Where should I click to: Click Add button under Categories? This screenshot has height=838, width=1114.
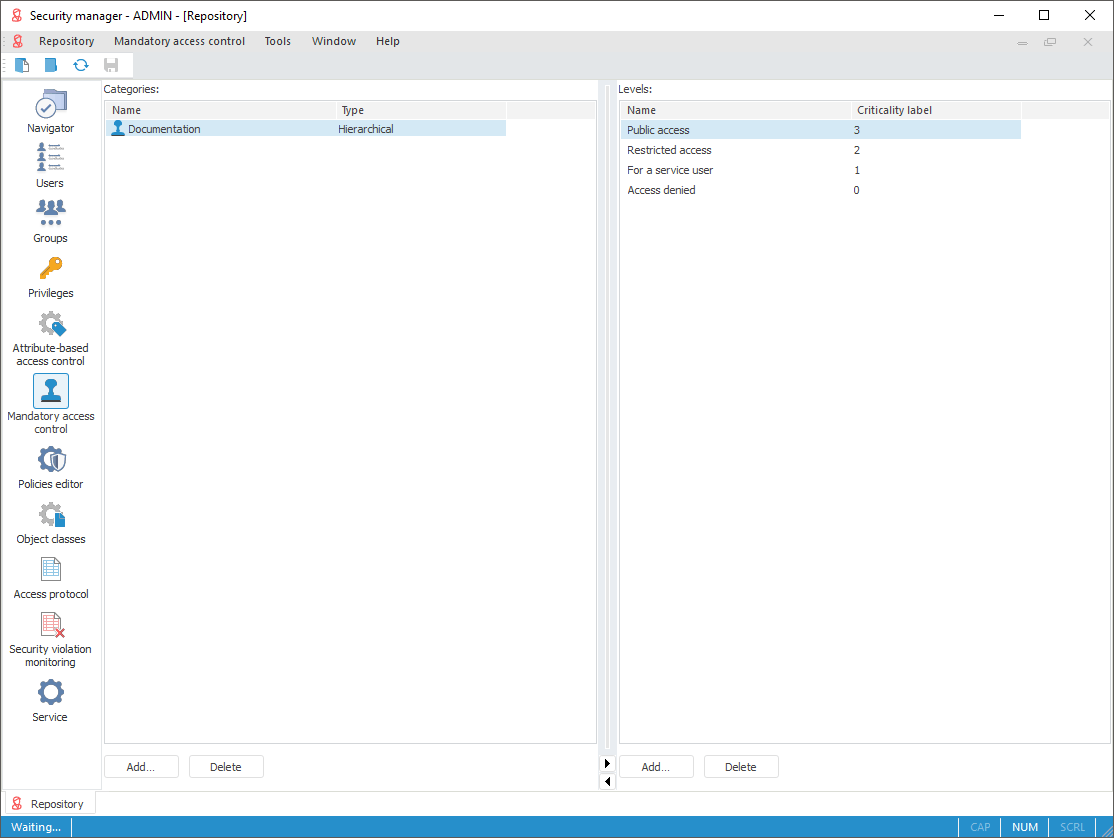[141, 767]
